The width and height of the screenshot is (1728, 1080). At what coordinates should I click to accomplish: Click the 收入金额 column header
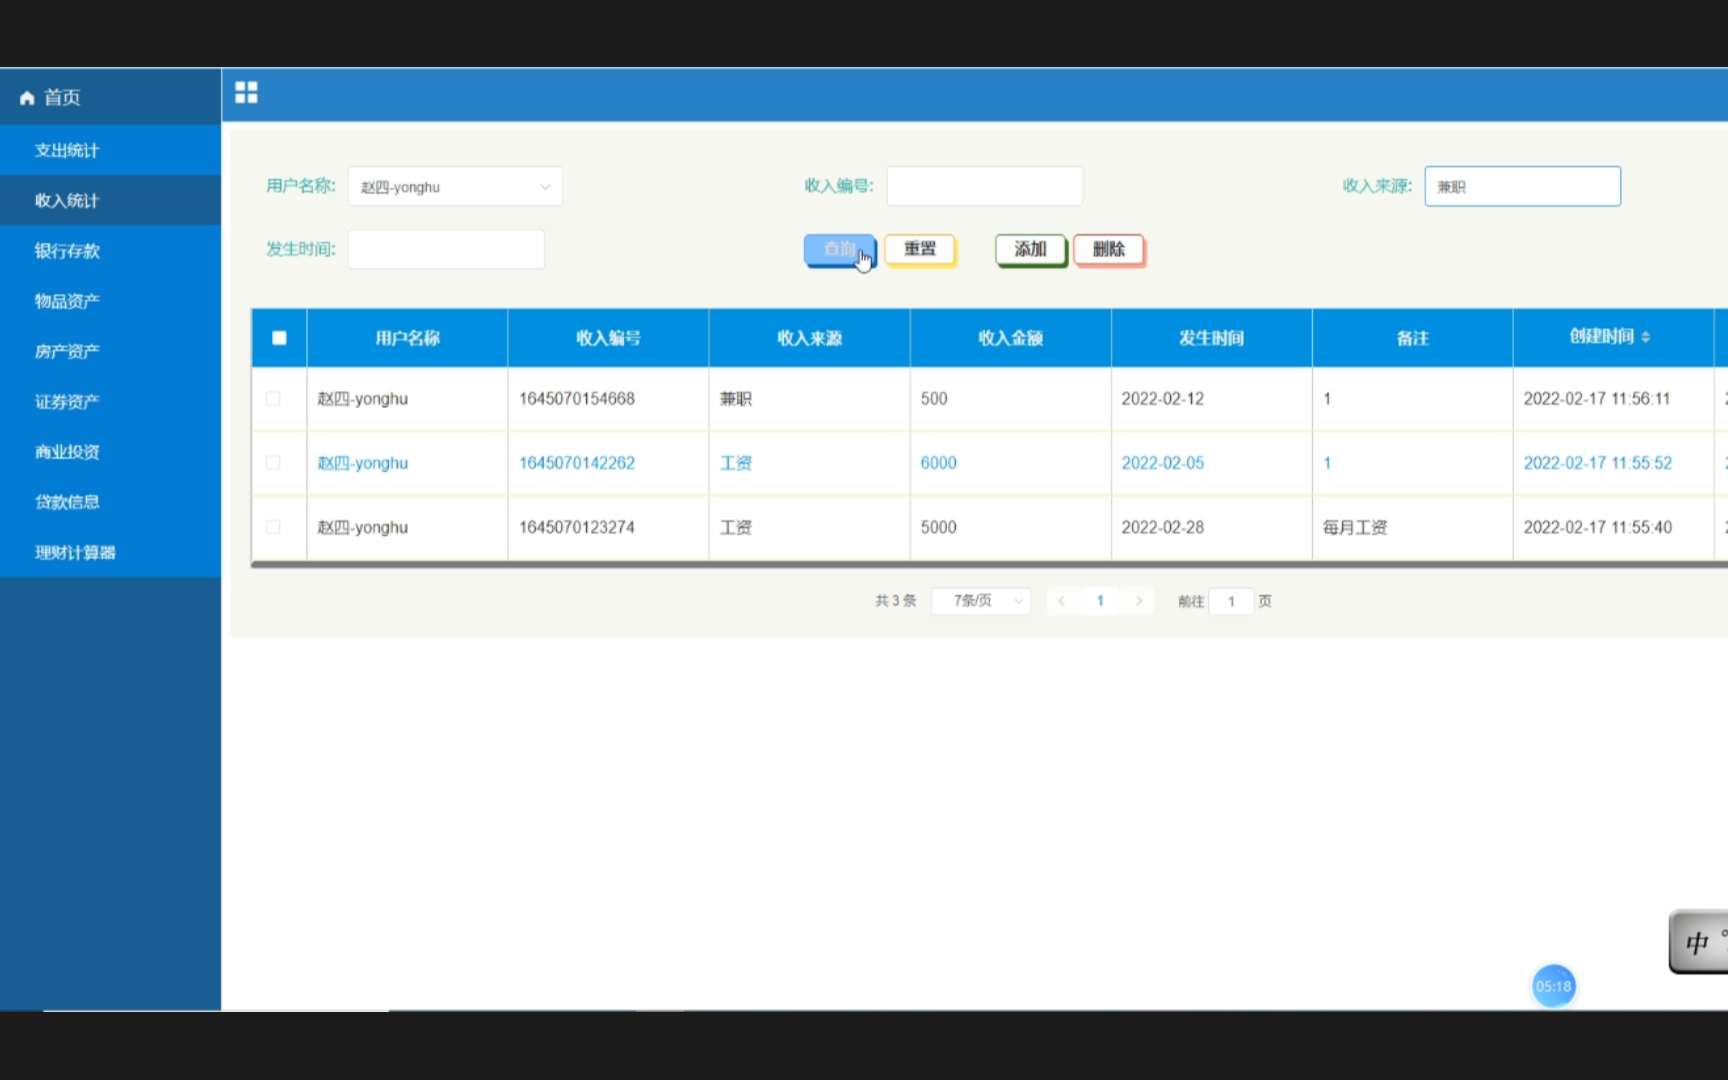pos(1010,338)
